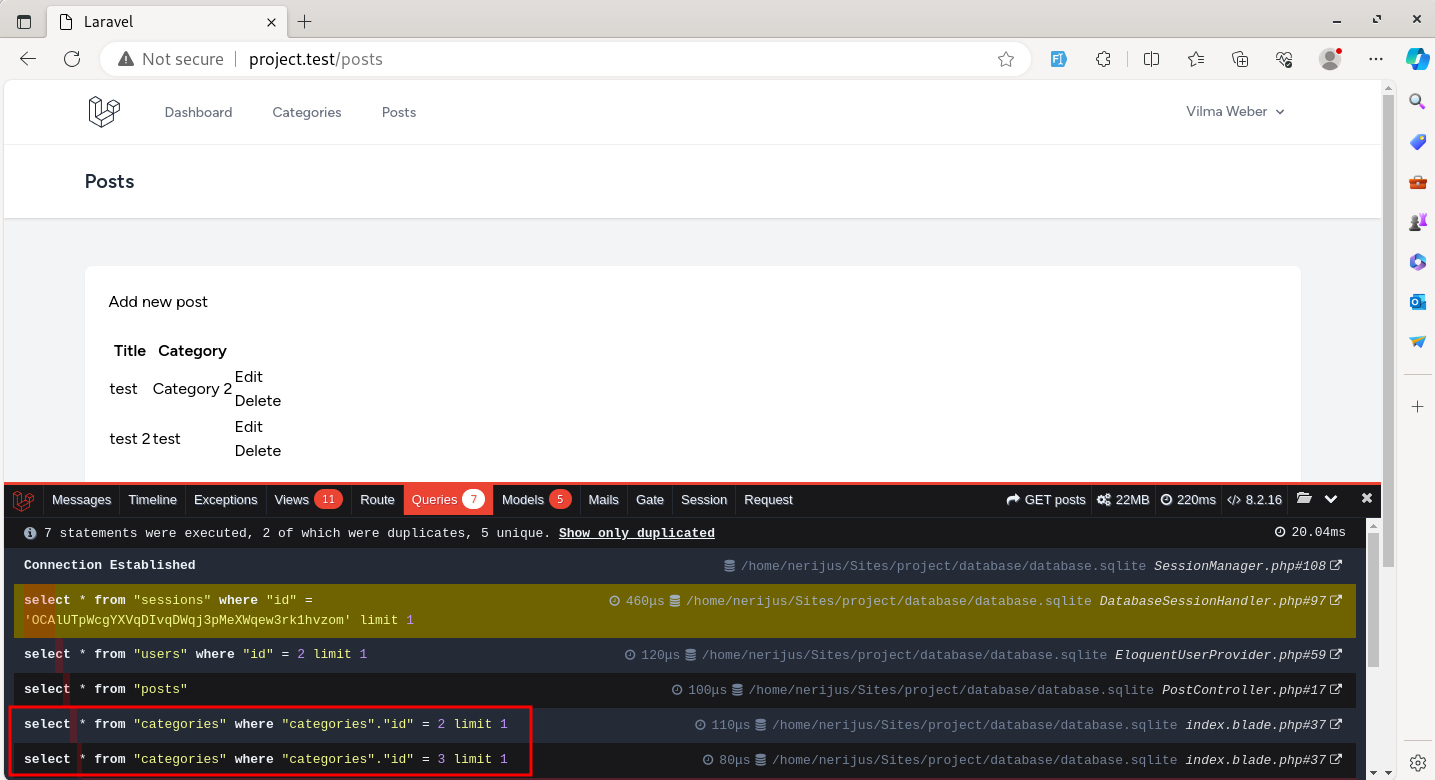
Task: Click the GET posts request indicator
Action: point(1046,499)
